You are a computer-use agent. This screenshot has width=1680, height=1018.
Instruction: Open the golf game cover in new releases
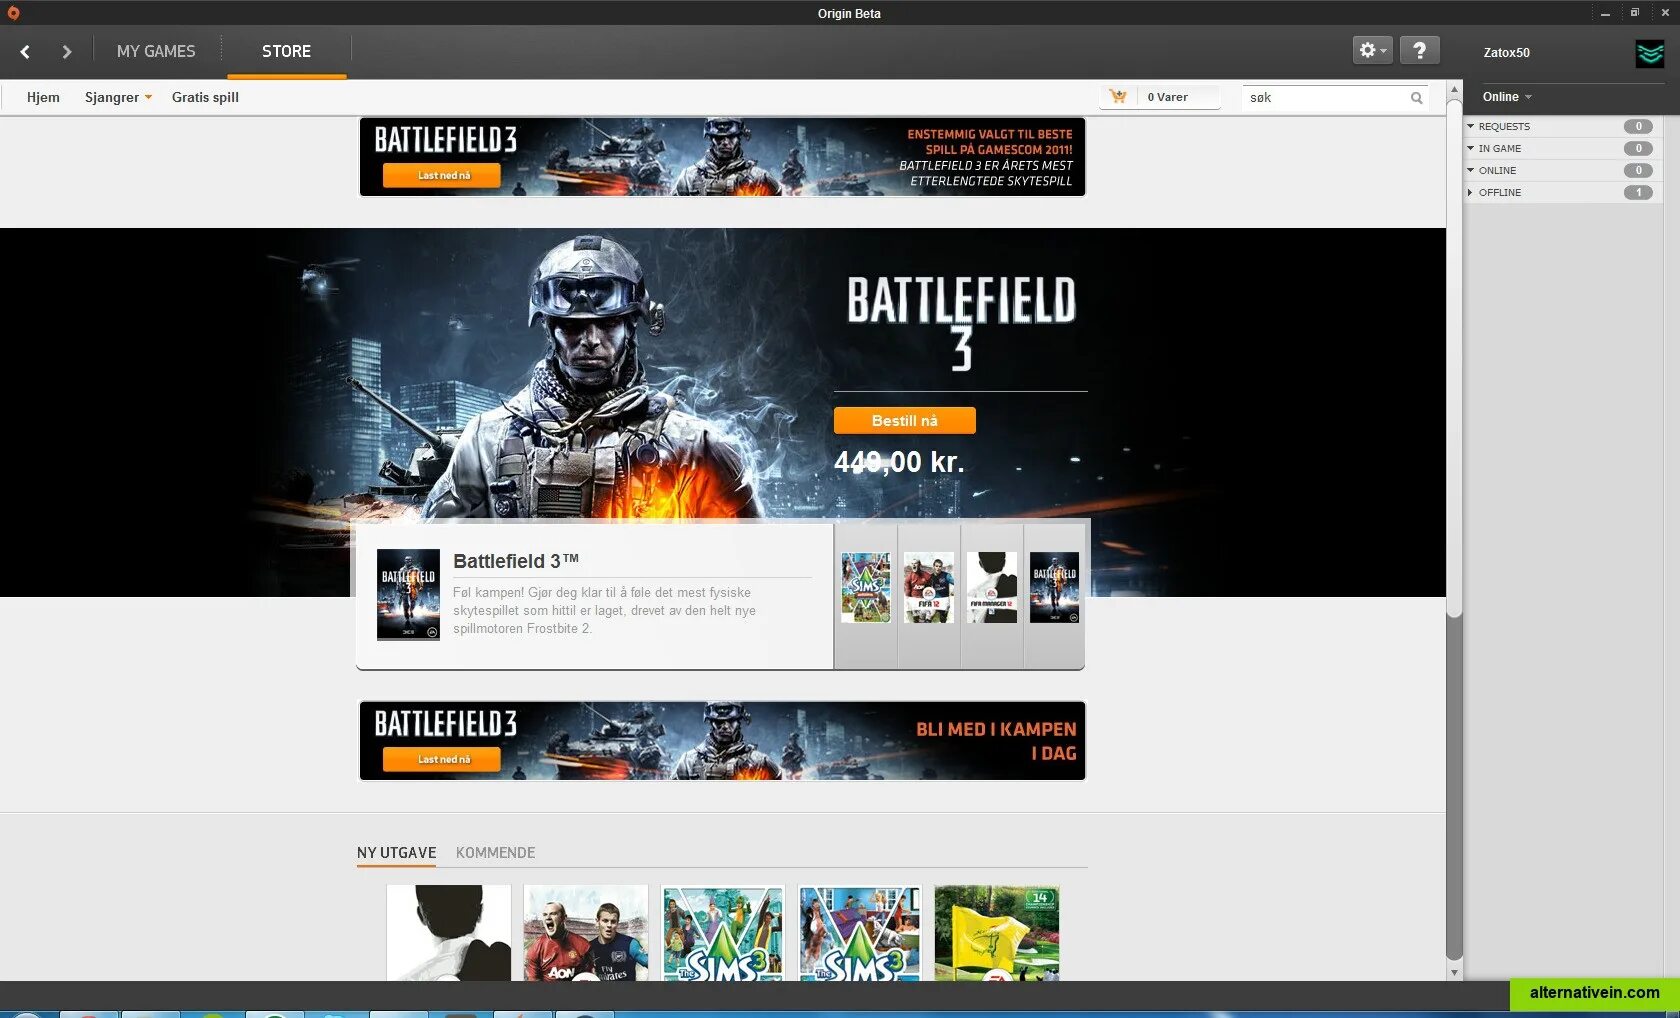tap(997, 932)
